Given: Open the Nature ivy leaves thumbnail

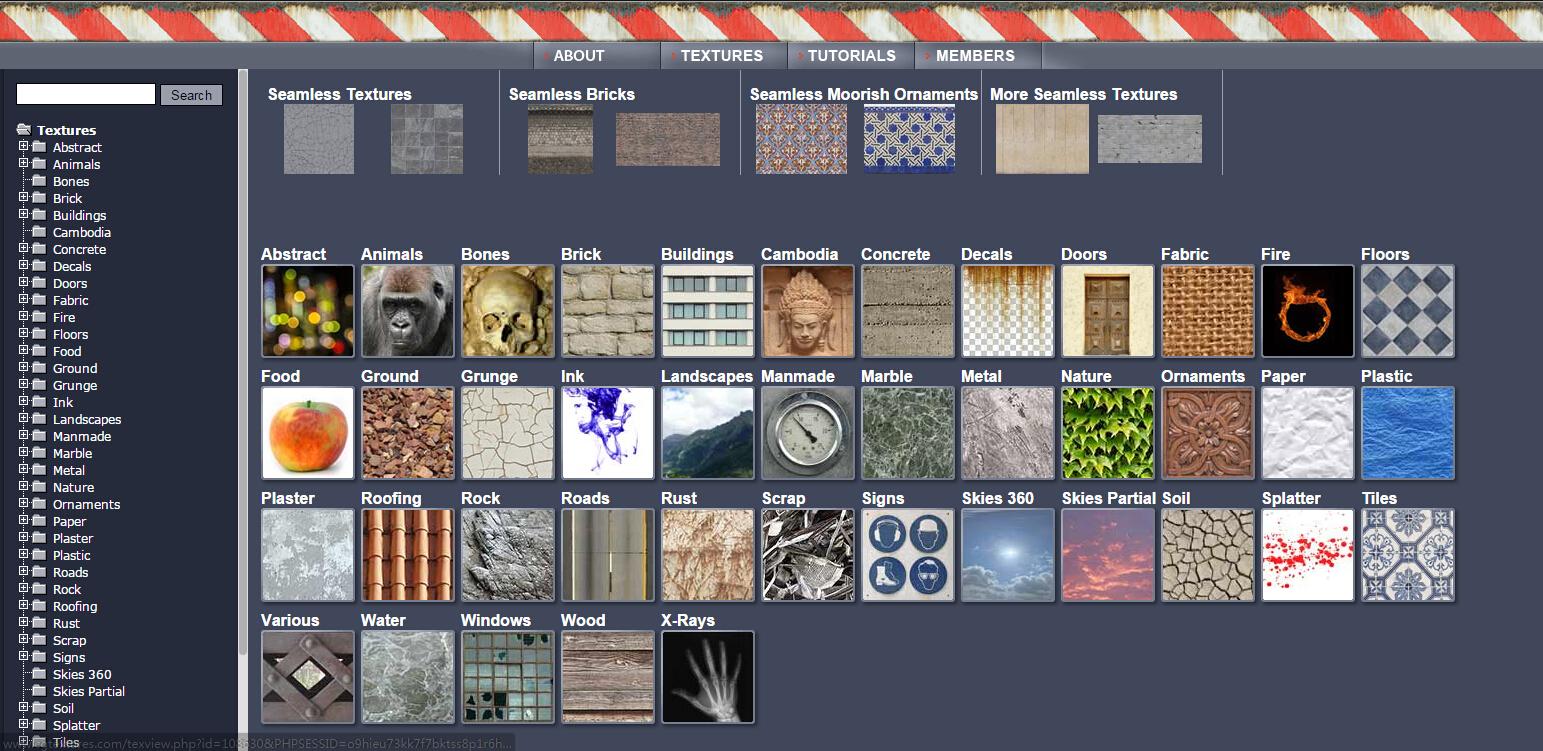Looking at the screenshot, I should [1108, 433].
